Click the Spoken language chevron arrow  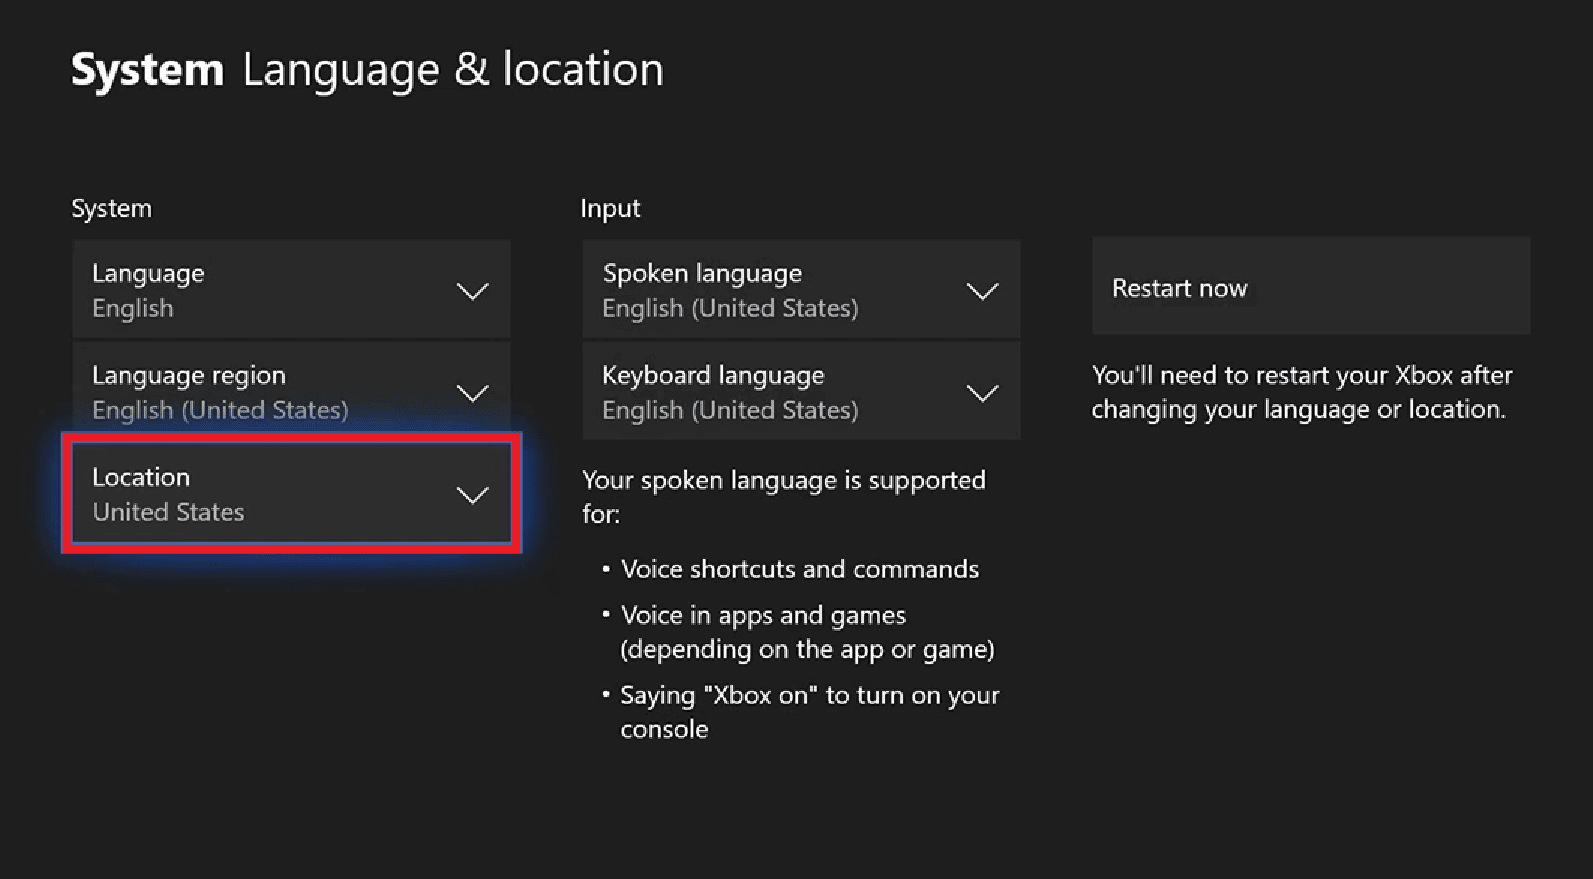982,291
